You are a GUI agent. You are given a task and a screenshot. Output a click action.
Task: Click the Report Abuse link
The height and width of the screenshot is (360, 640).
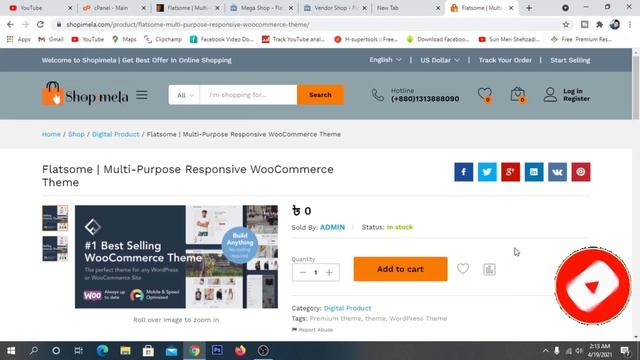[312, 329]
